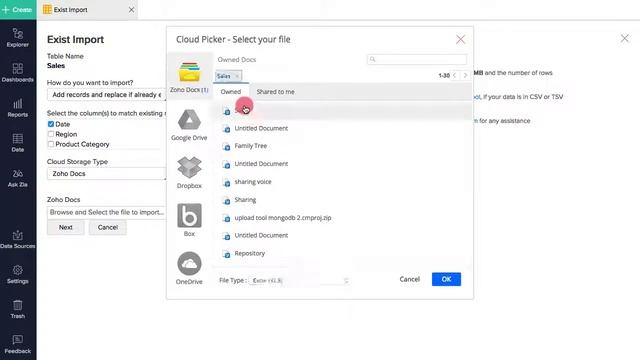
Task: Switch to the Shared to me tab
Action: 276,92
